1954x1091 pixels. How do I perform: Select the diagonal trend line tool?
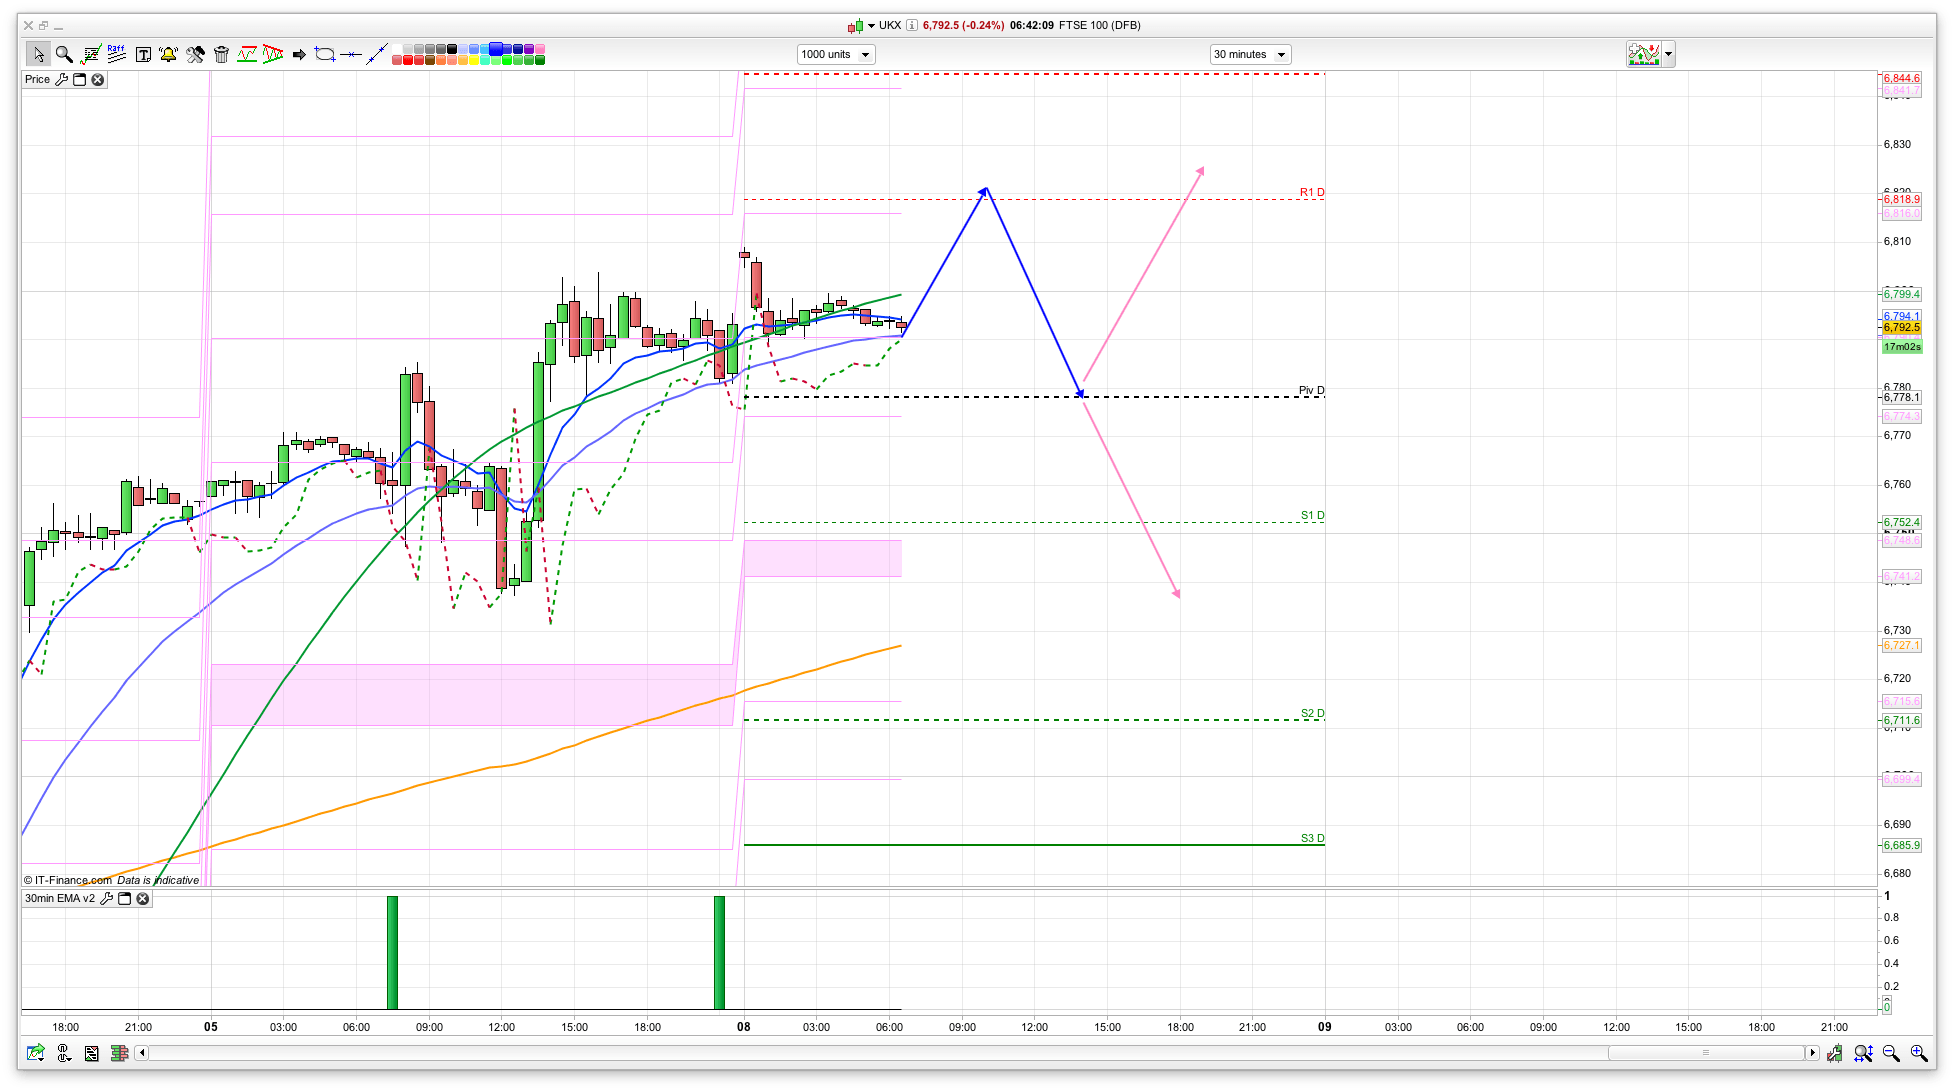(376, 54)
